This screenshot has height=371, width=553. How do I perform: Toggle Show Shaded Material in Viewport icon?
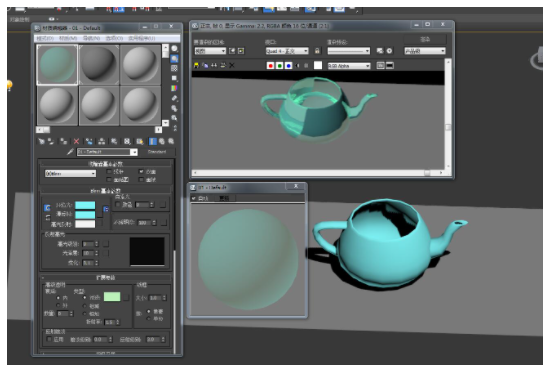(140, 141)
